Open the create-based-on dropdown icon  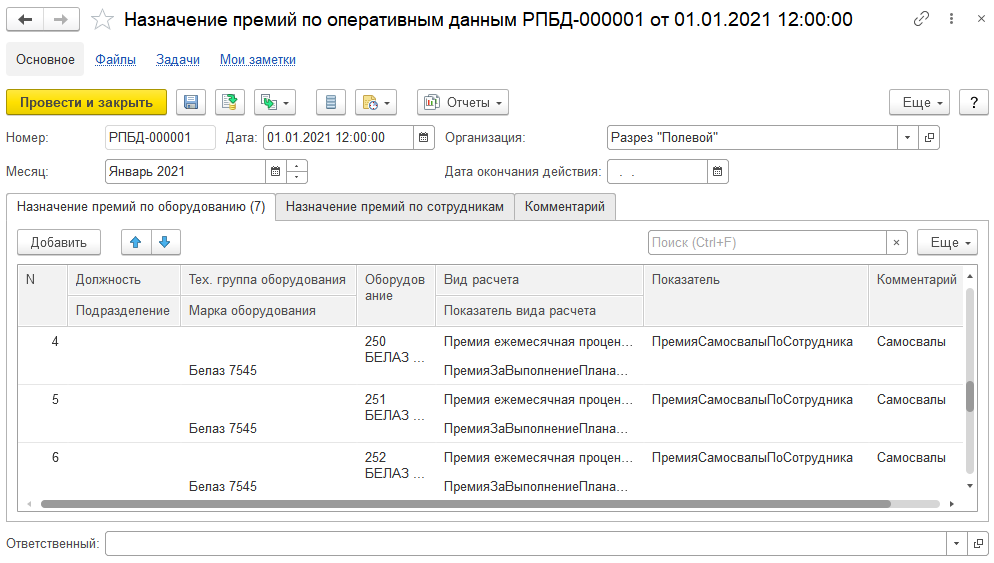275,102
